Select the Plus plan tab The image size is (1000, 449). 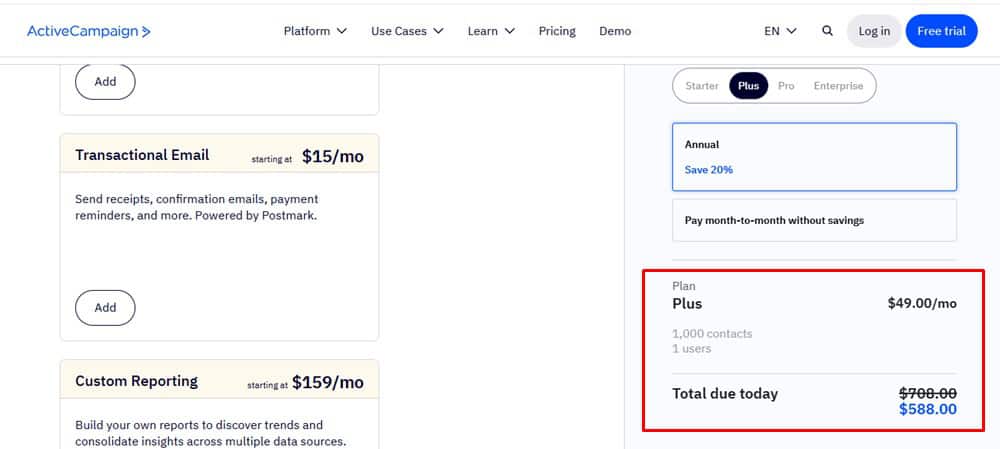click(x=749, y=85)
